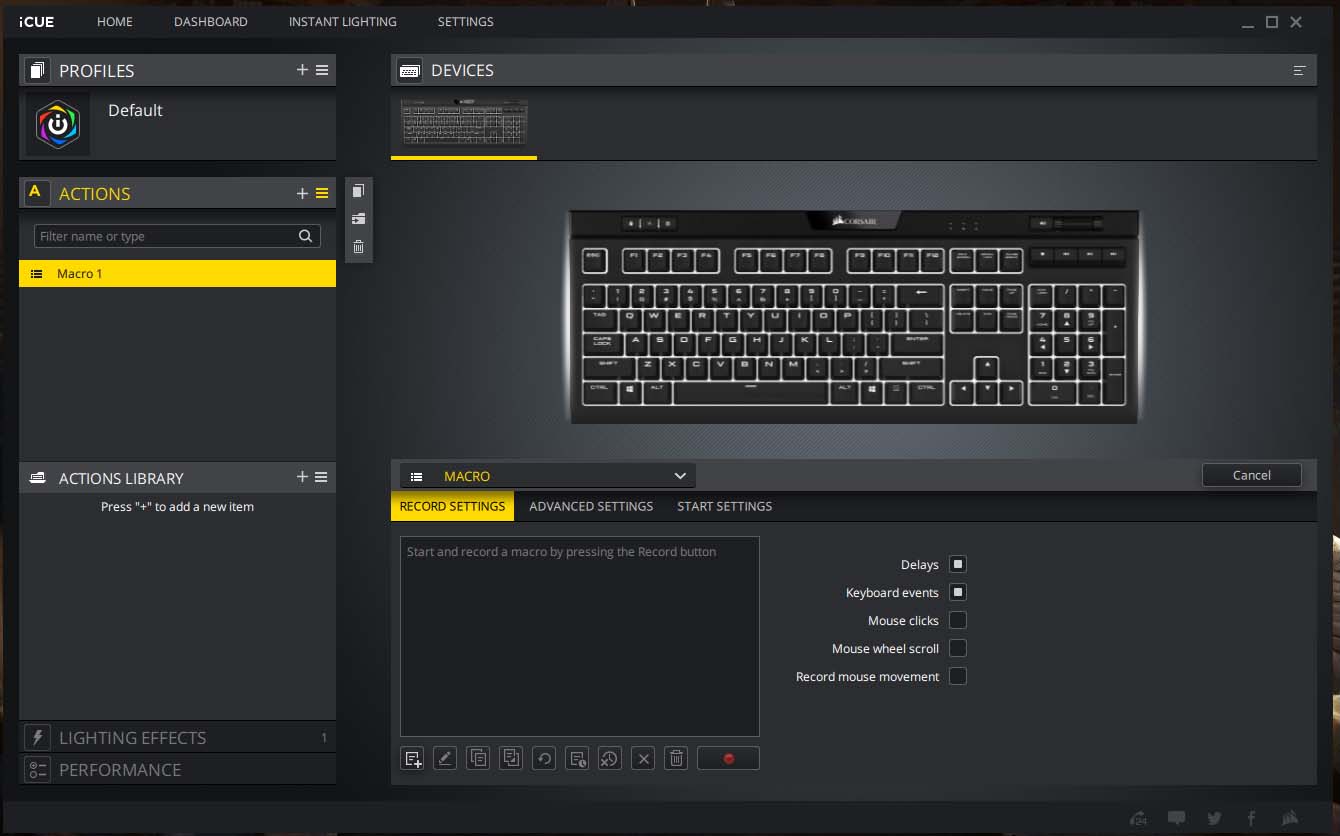Click the Filter name or type field
1340x836 pixels.
click(x=165, y=237)
